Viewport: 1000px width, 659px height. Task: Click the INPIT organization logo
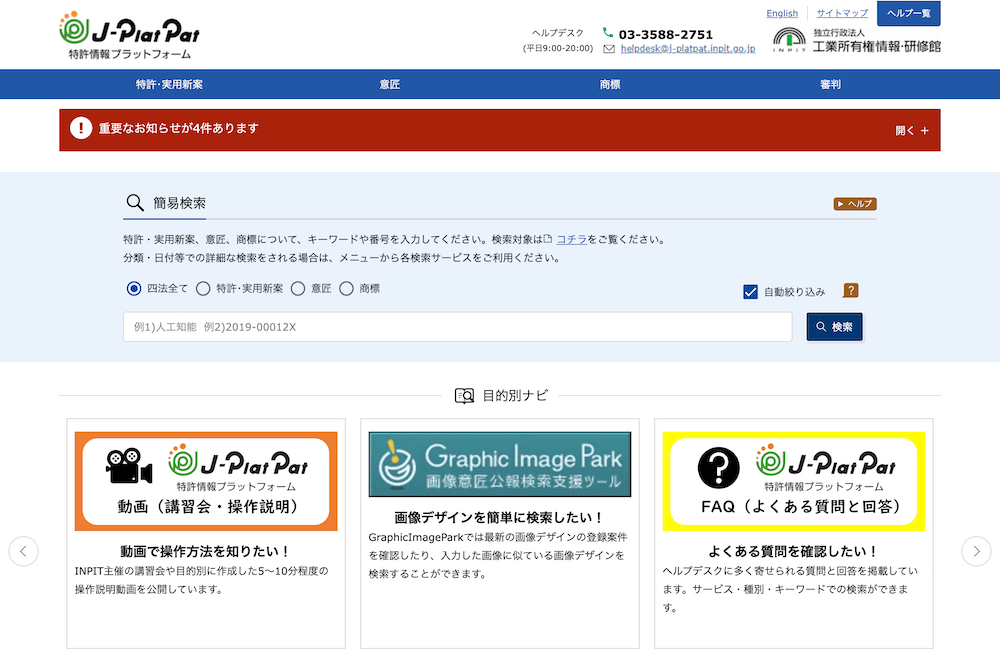pyautogui.click(x=790, y=39)
